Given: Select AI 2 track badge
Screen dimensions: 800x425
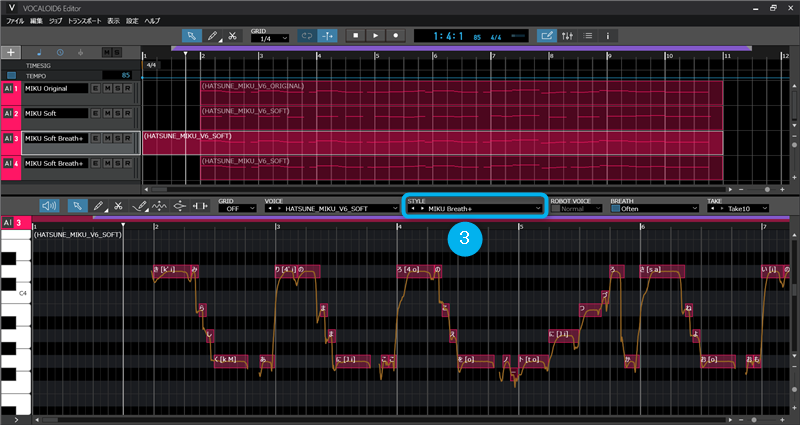Looking at the screenshot, I should tap(11, 113).
